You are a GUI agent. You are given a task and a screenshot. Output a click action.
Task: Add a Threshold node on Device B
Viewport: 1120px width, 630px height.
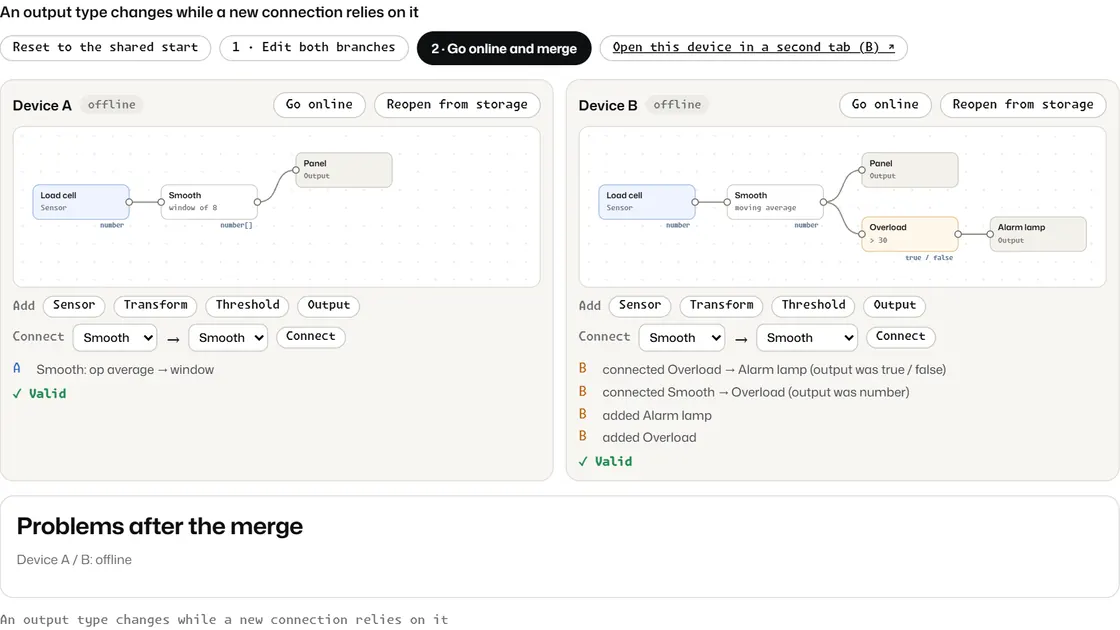[x=814, y=305]
